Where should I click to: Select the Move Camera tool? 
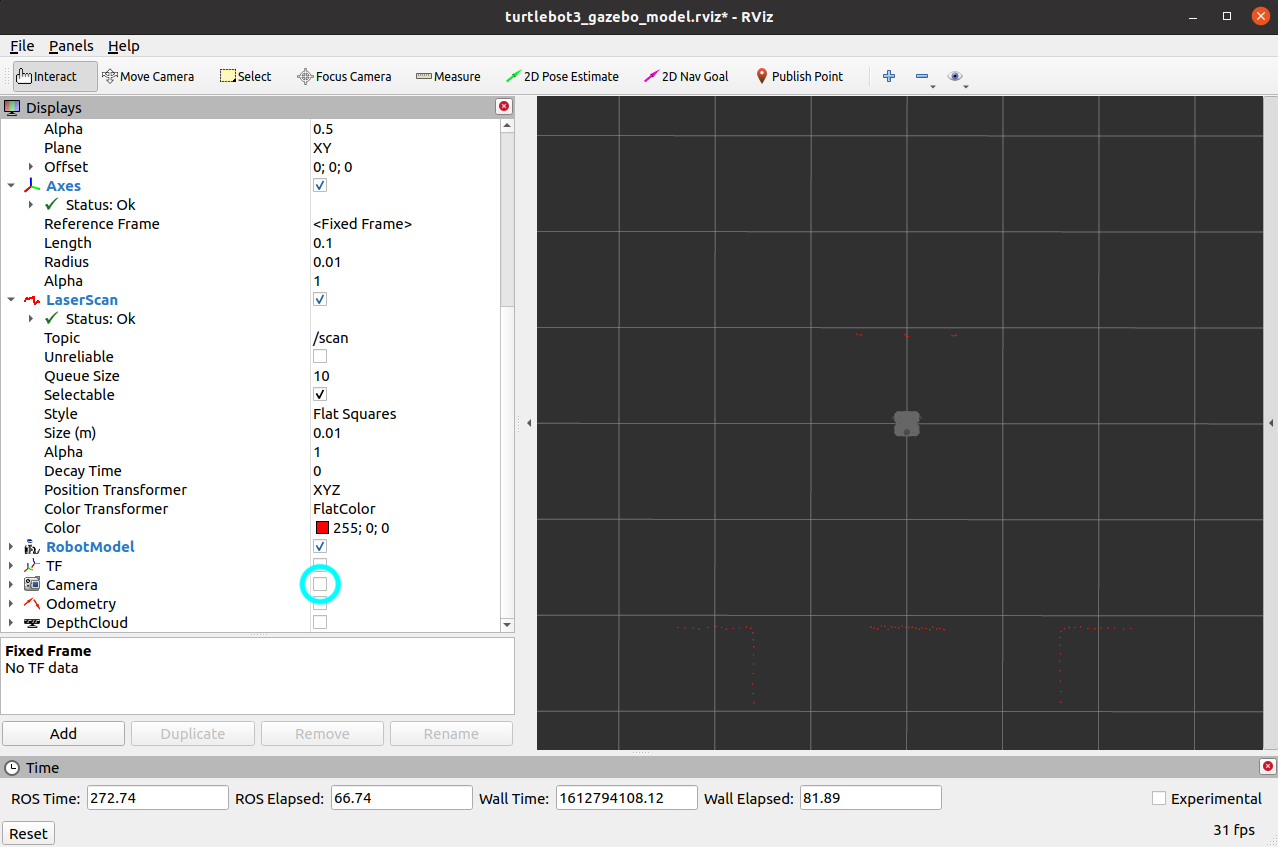148,76
